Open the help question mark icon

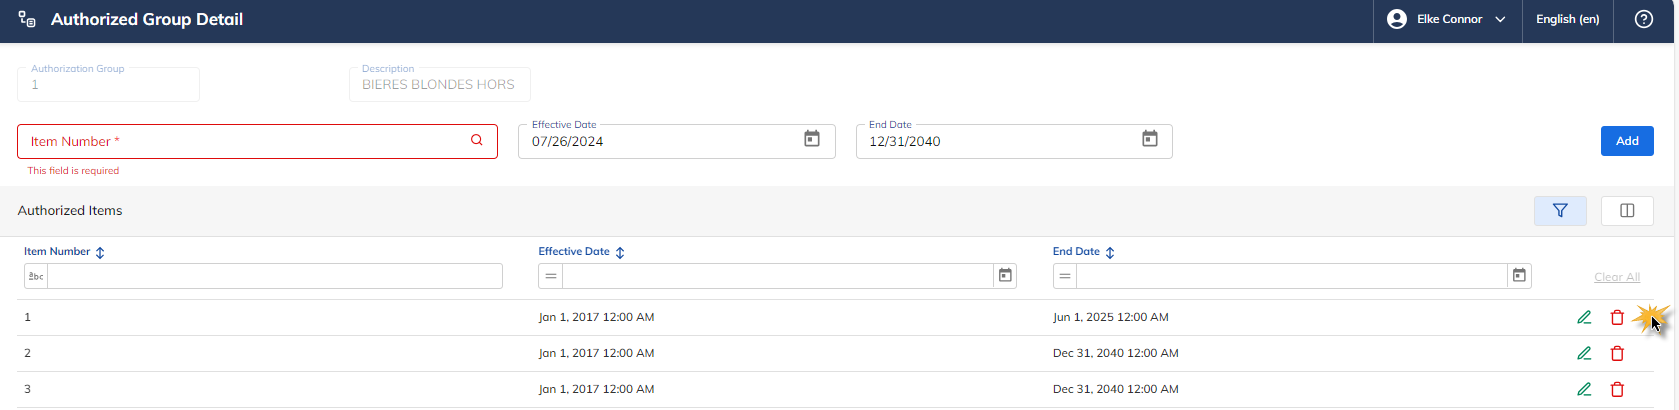click(1644, 19)
